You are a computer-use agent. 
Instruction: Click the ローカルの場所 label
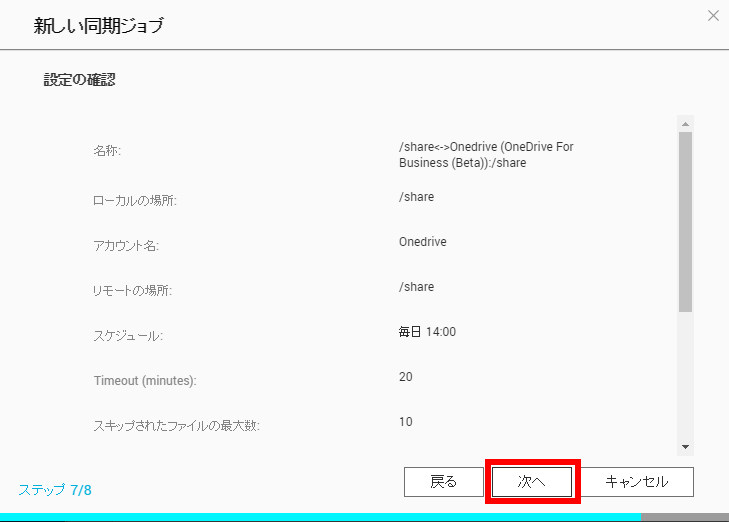point(135,200)
